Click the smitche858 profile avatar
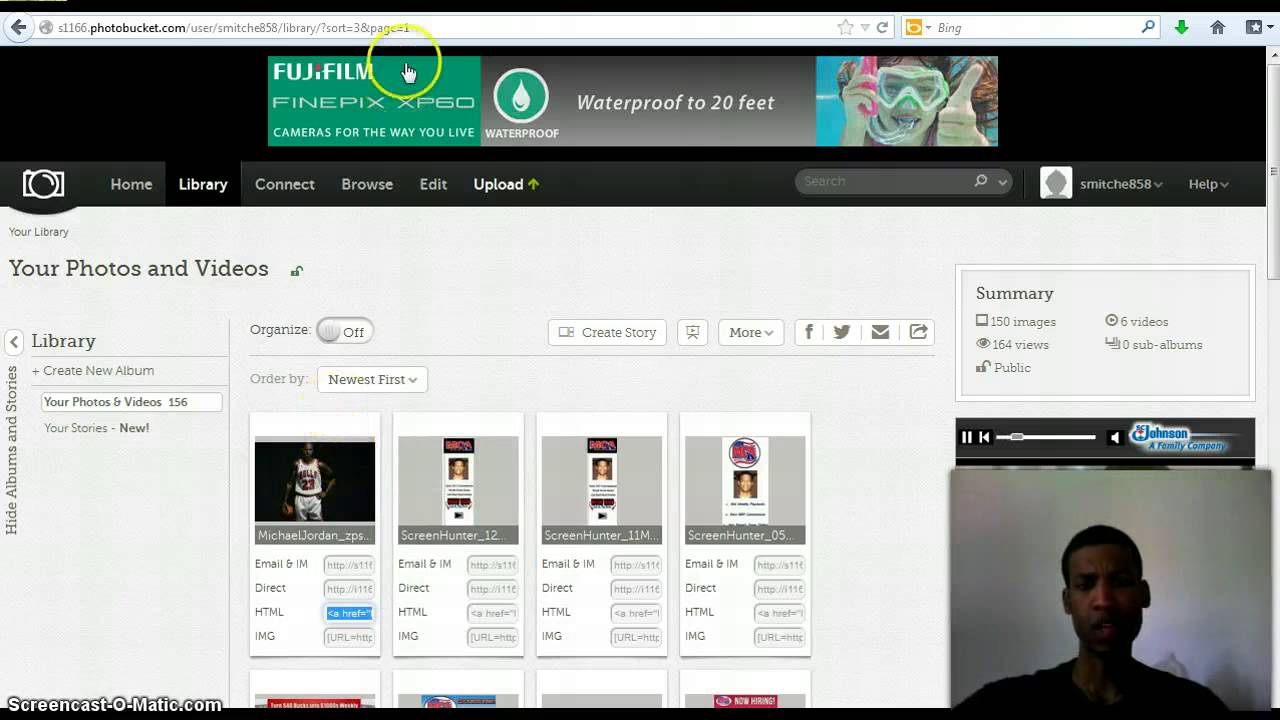The width and height of the screenshot is (1280, 720). click(x=1056, y=183)
